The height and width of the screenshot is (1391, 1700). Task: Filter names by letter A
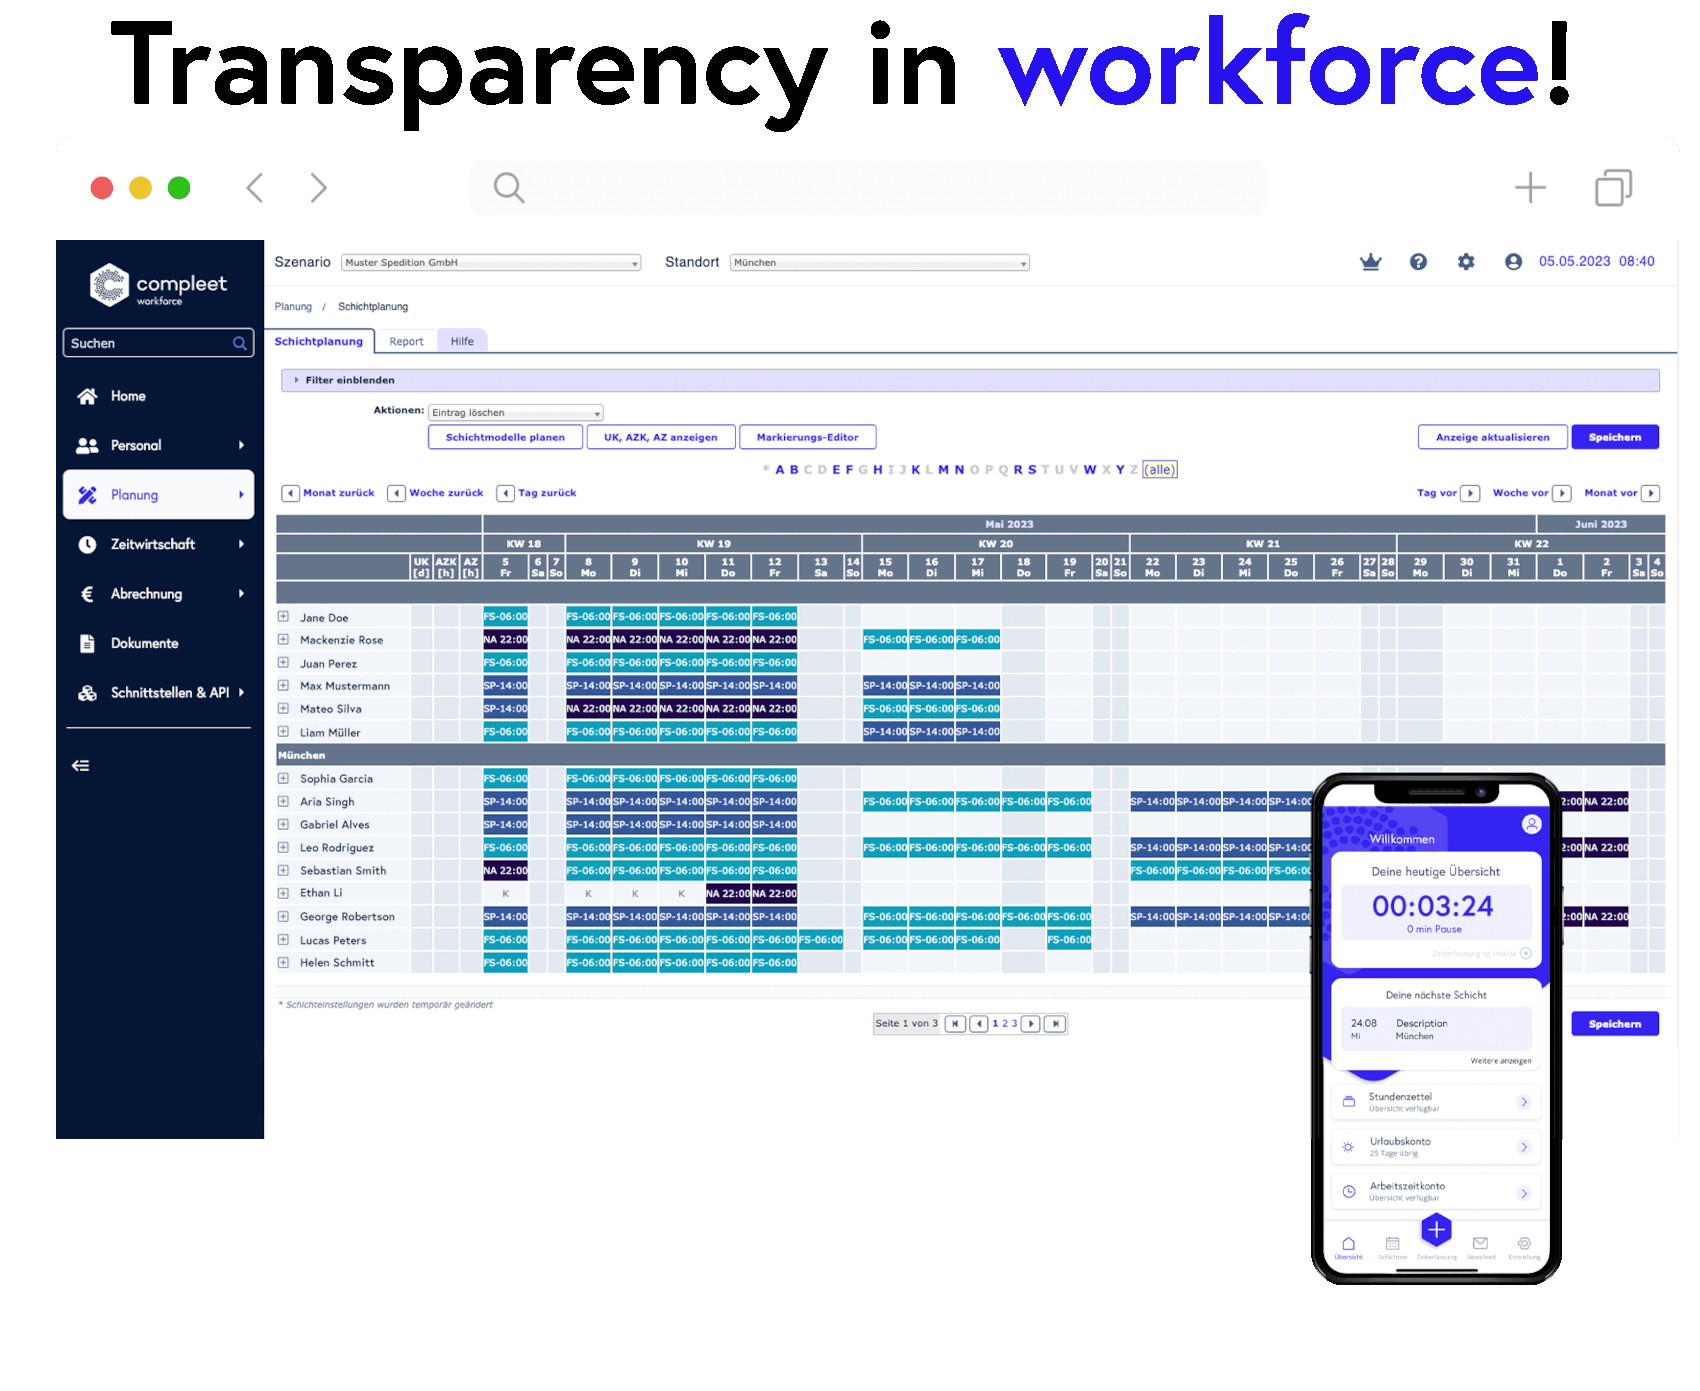tap(780, 470)
